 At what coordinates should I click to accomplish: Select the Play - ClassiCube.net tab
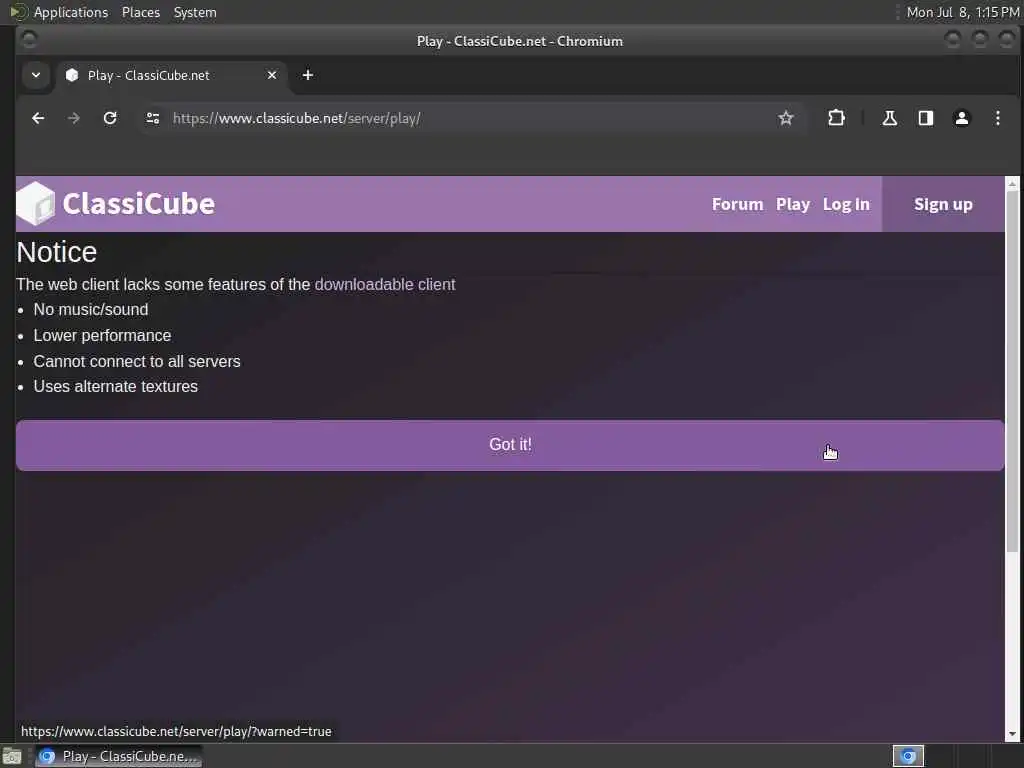pos(170,75)
